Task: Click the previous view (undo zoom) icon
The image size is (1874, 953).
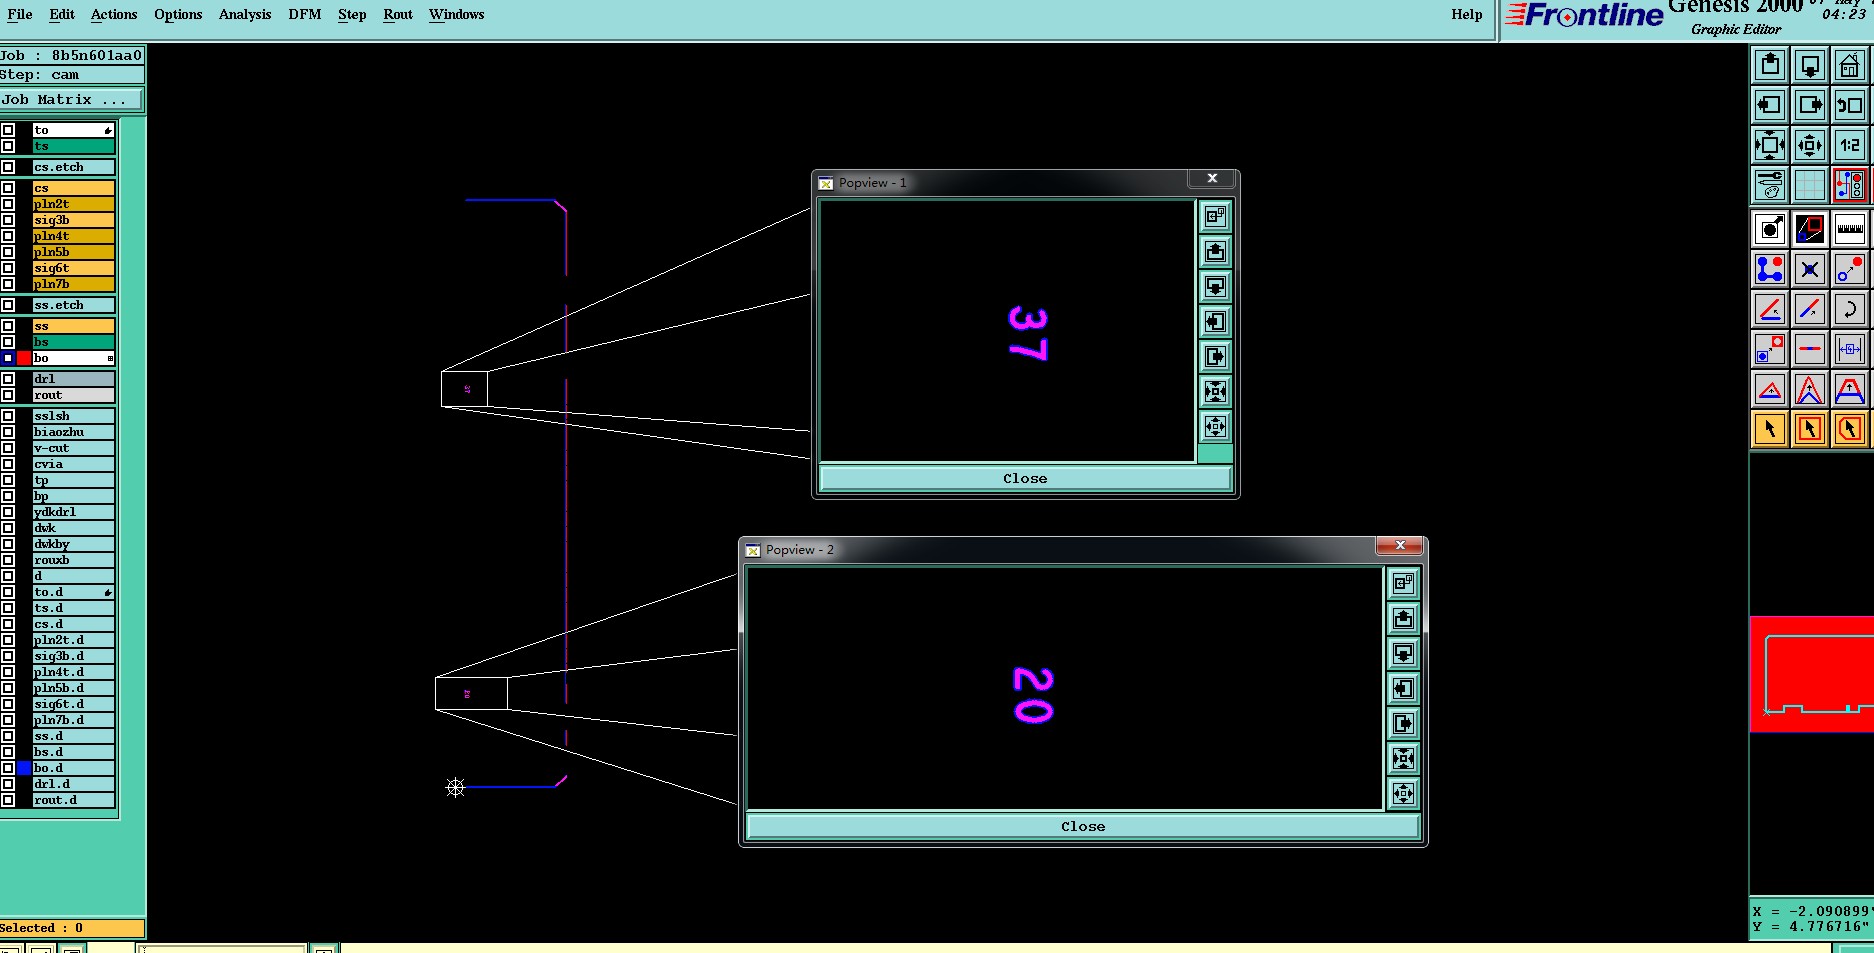Action: [x=1850, y=105]
